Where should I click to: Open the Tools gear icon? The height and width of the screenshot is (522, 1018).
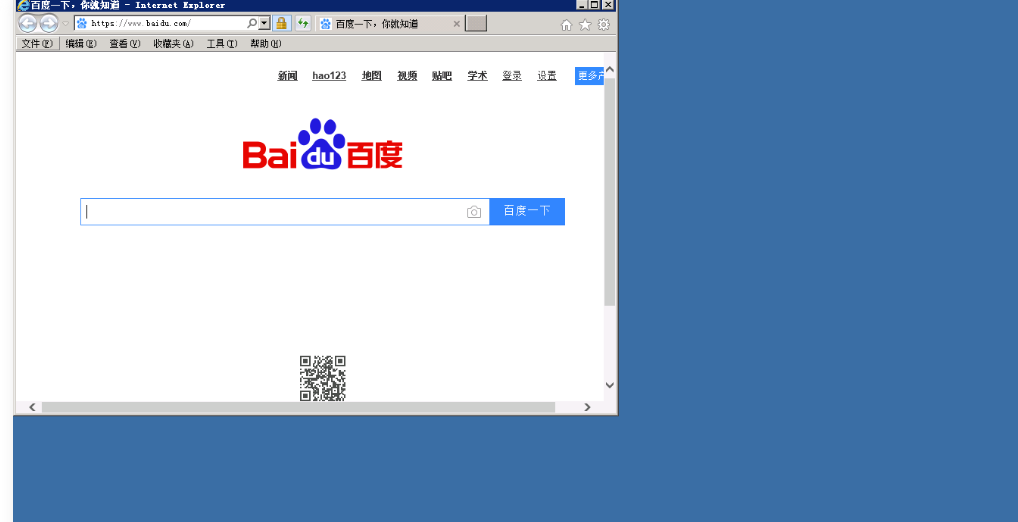pyautogui.click(x=603, y=25)
